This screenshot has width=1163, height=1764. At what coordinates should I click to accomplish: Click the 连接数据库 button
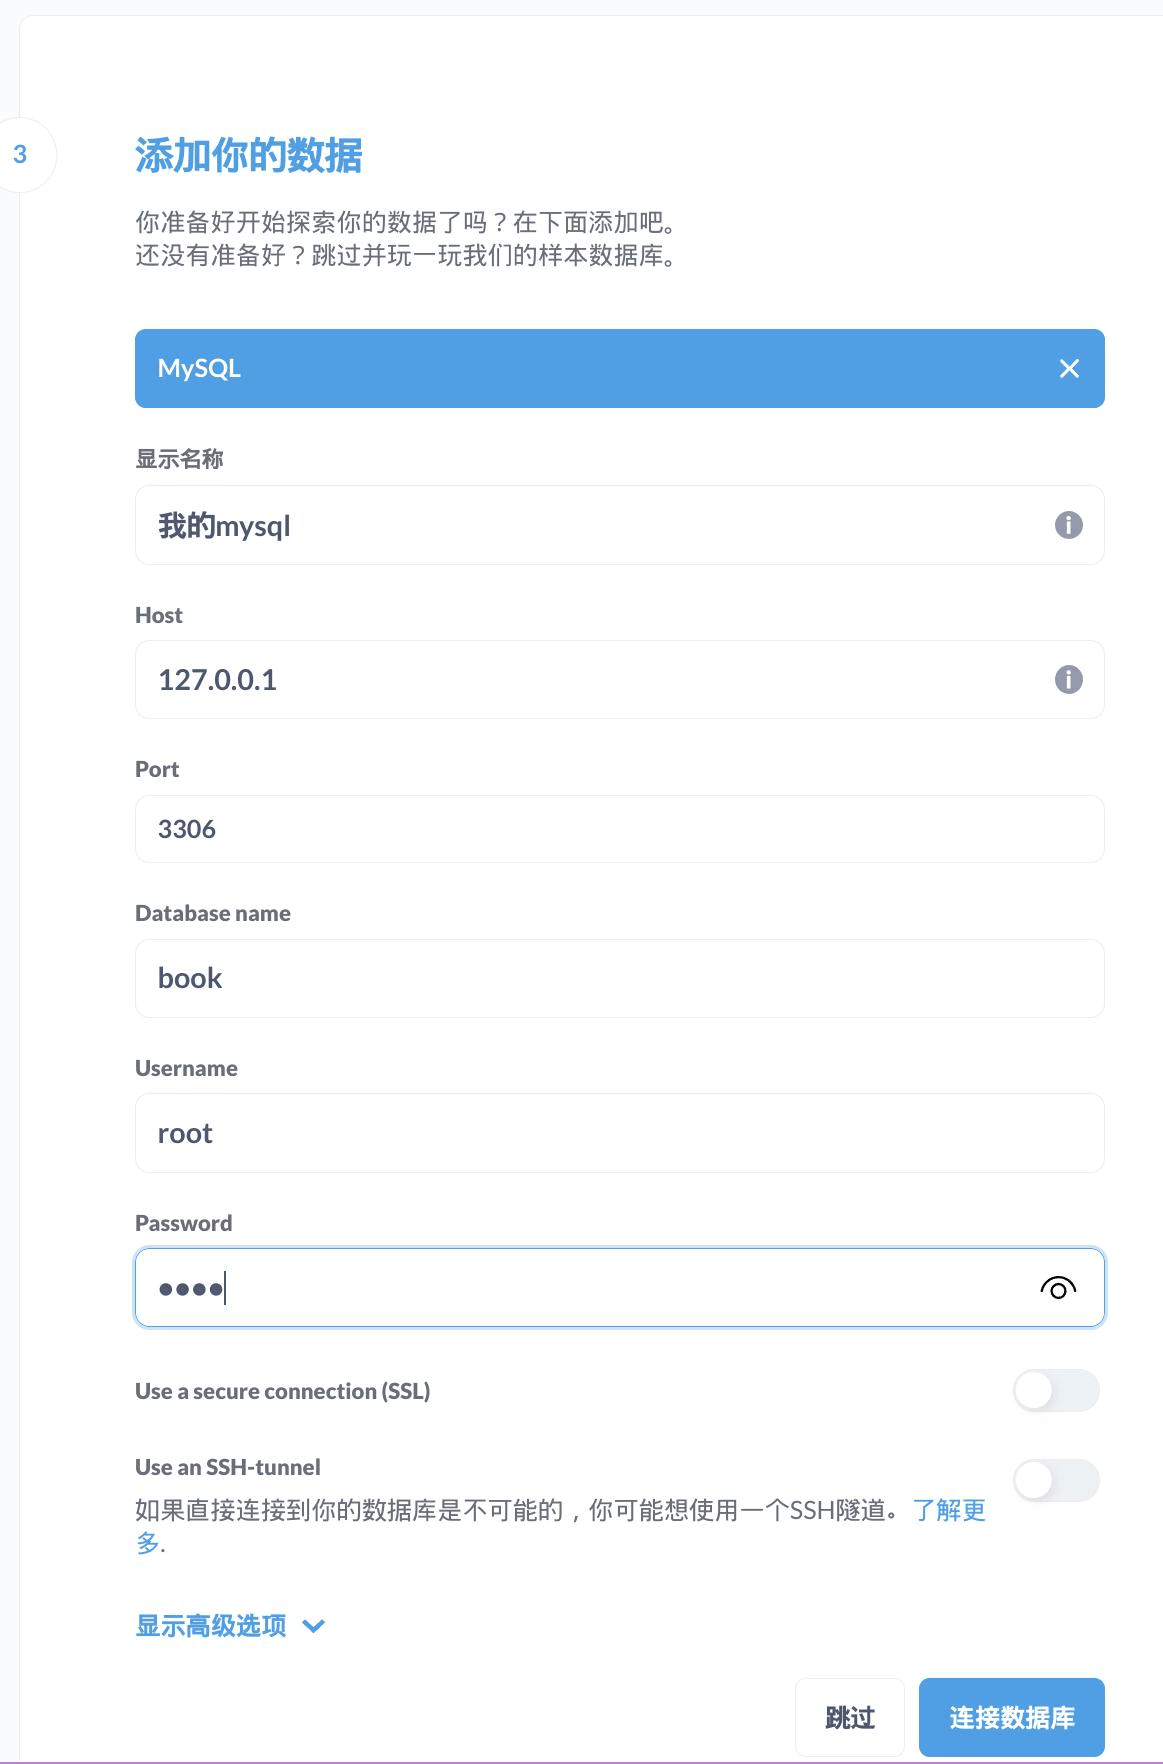click(x=1012, y=1717)
